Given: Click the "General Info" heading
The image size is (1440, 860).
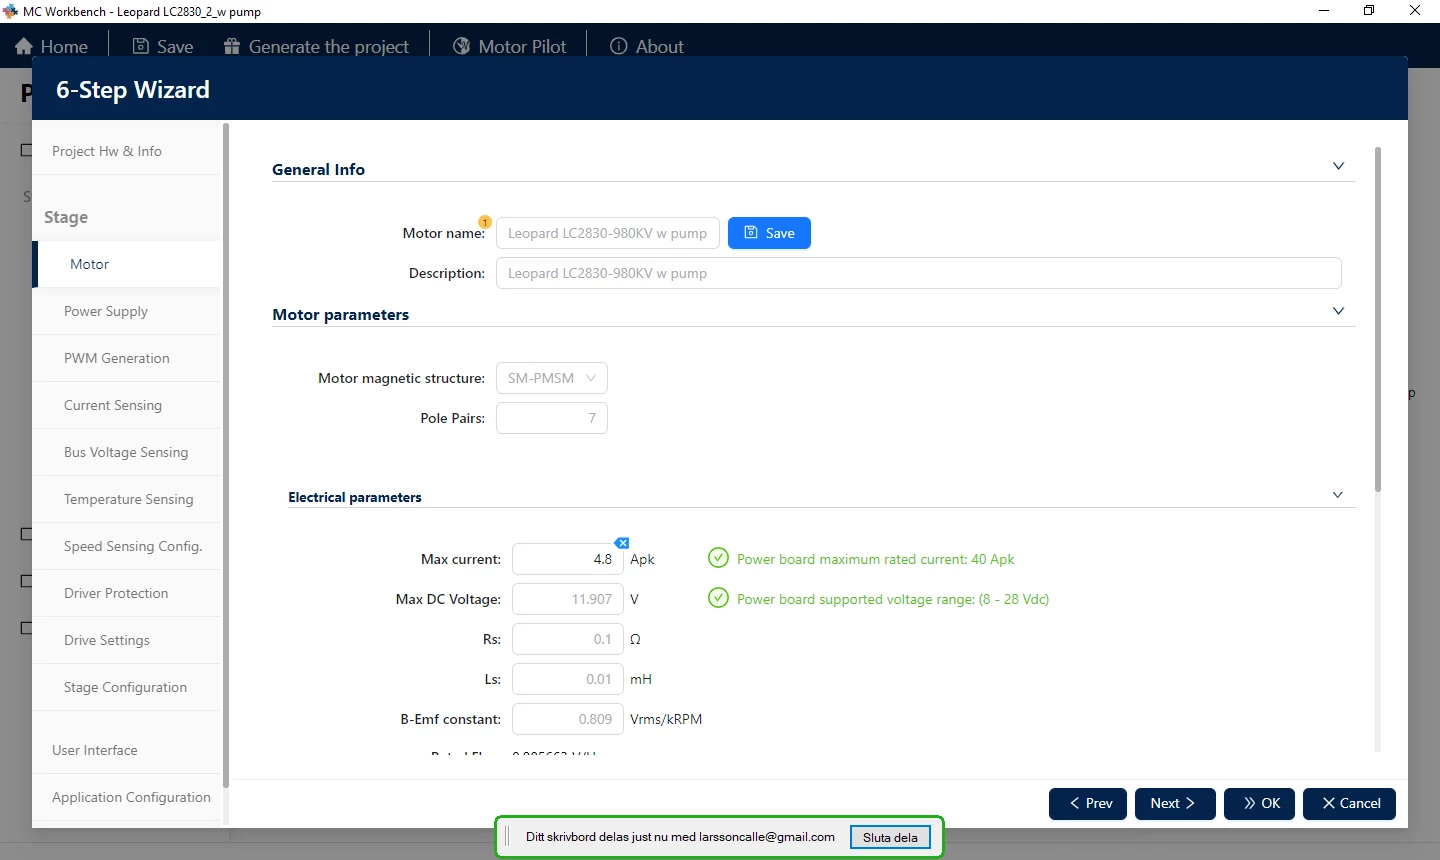Looking at the screenshot, I should pyautogui.click(x=319, y=169).
